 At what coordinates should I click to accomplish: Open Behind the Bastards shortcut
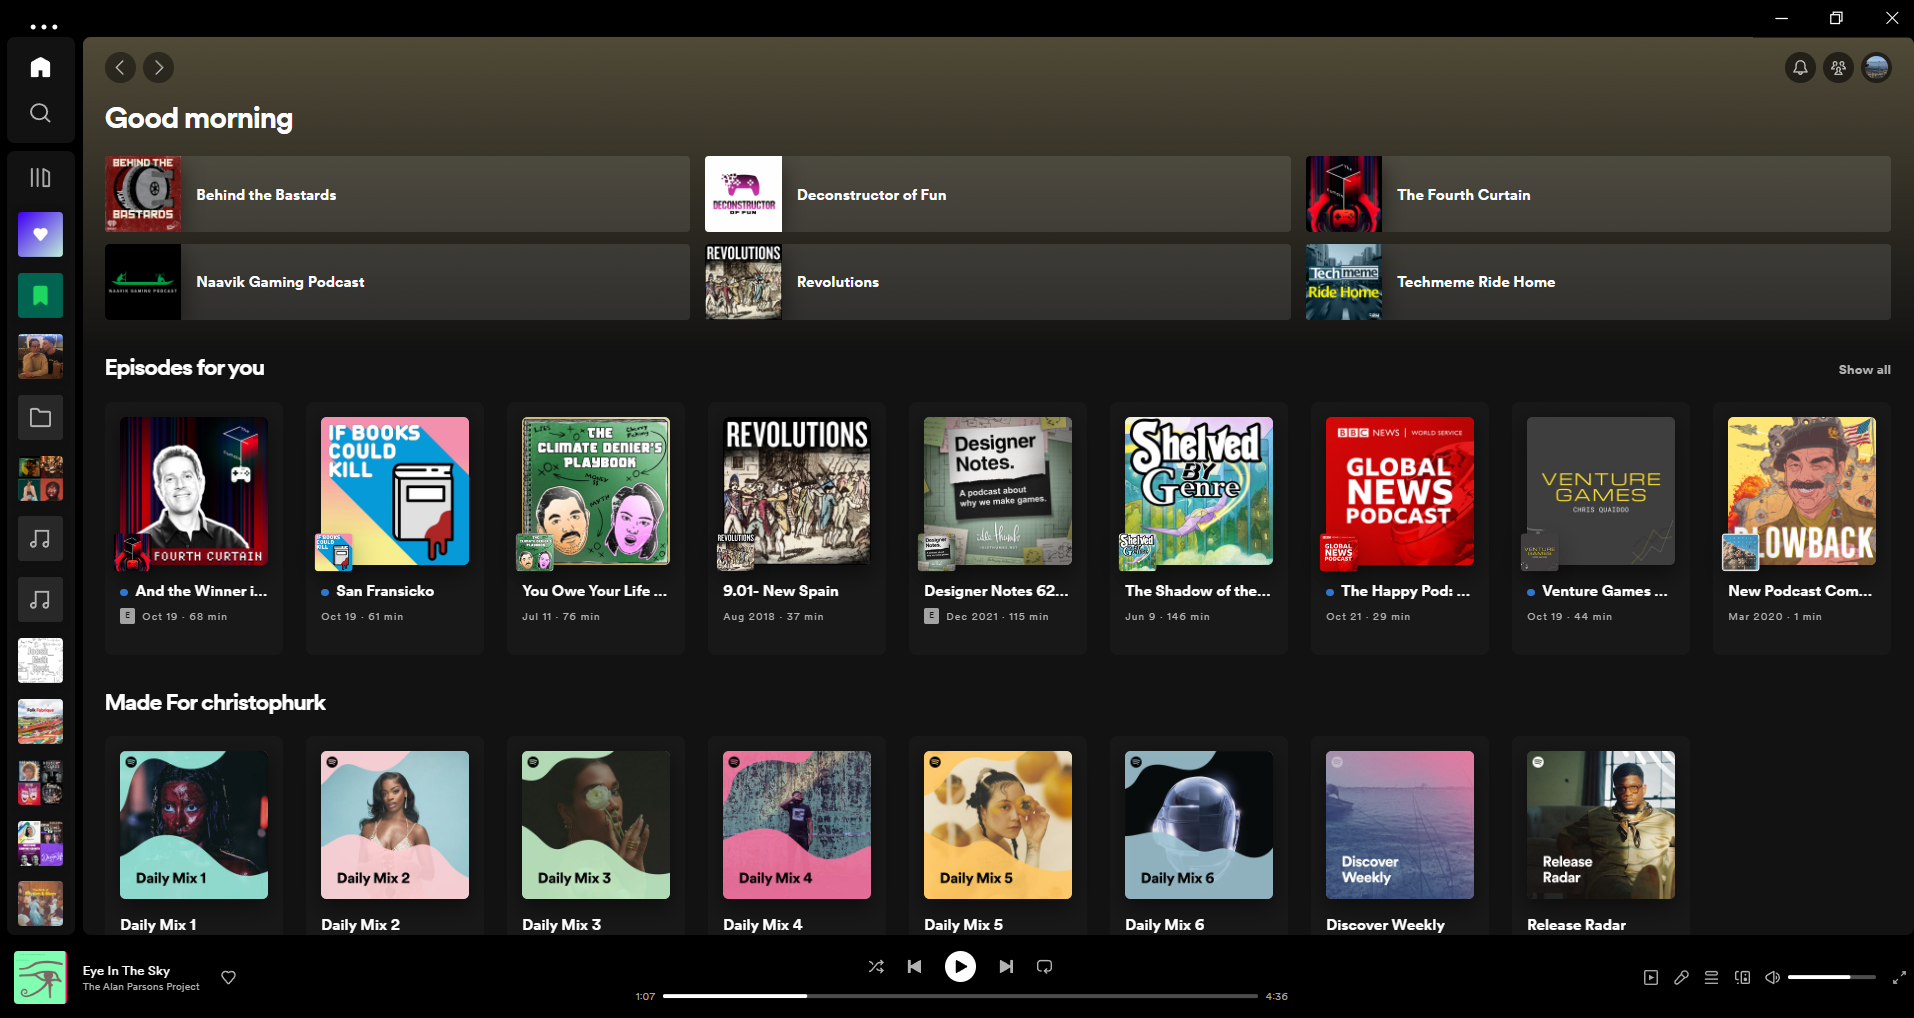397,194
